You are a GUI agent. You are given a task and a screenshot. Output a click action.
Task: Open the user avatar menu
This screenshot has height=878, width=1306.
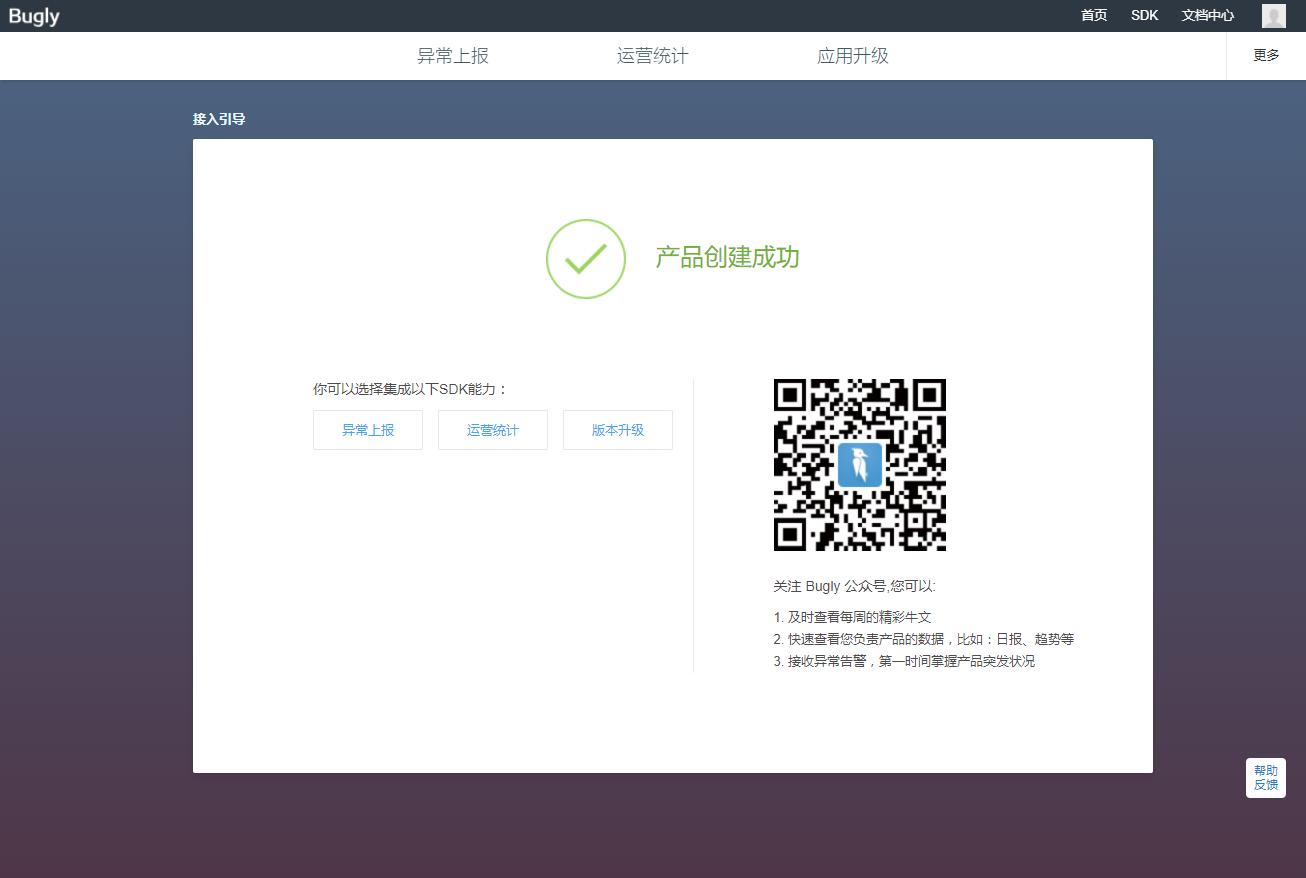1273,15
